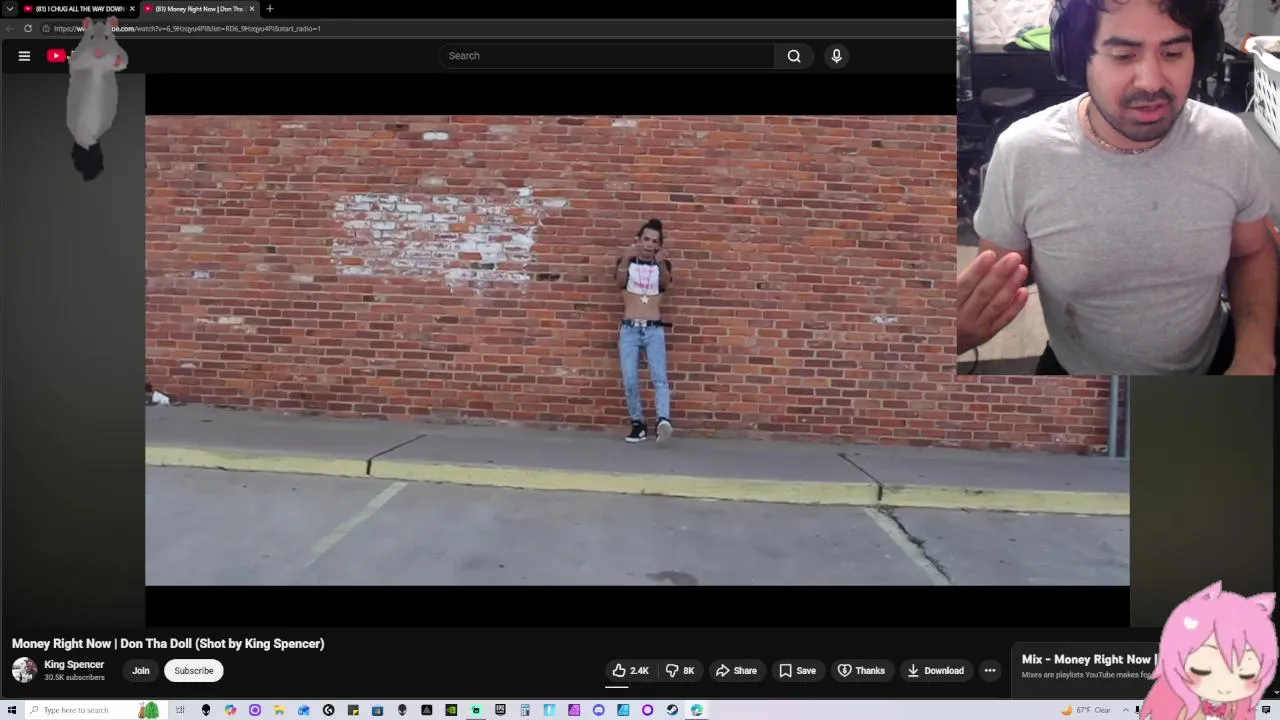Open File Explorer from the taskbar
Screen dimensions: 1280x720
click(279, 710)
